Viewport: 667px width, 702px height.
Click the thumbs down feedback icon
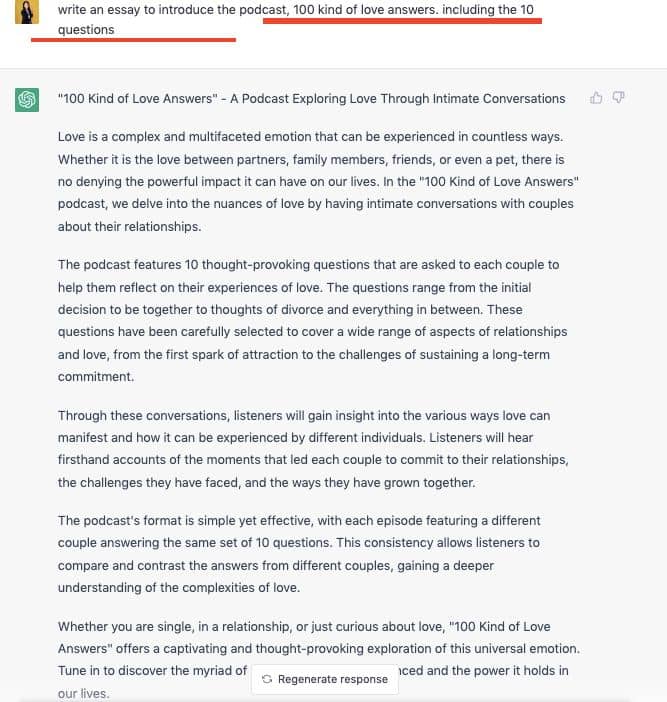[x=618, y=98]
